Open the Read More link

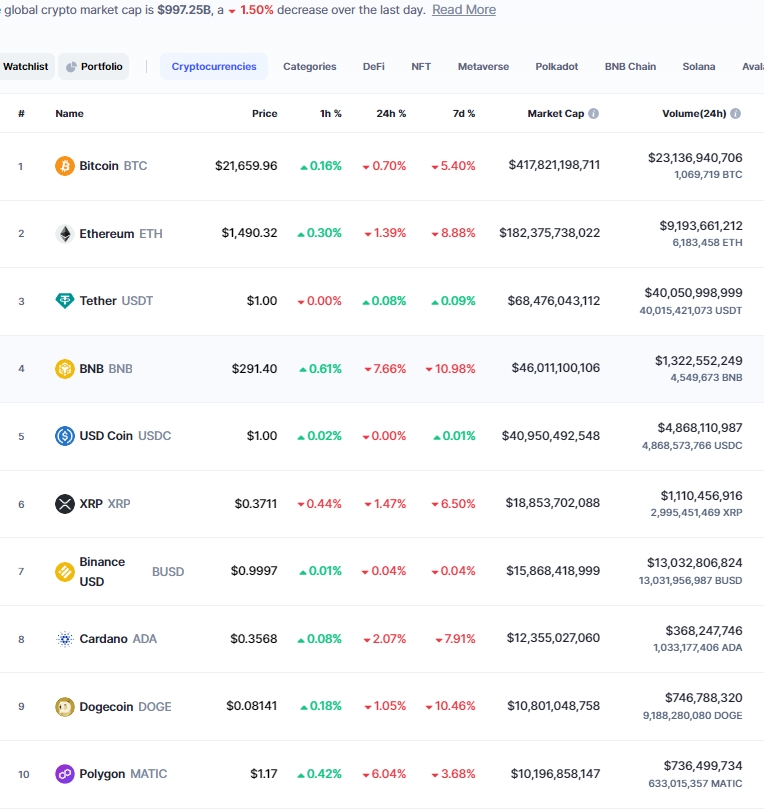pos(463,10)
